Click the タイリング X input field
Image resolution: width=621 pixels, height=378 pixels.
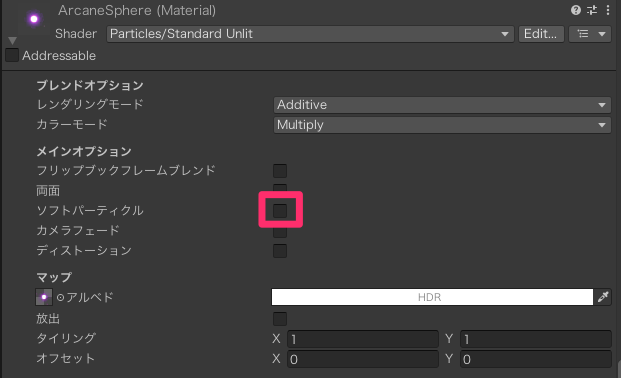click(x=363, y=339)
